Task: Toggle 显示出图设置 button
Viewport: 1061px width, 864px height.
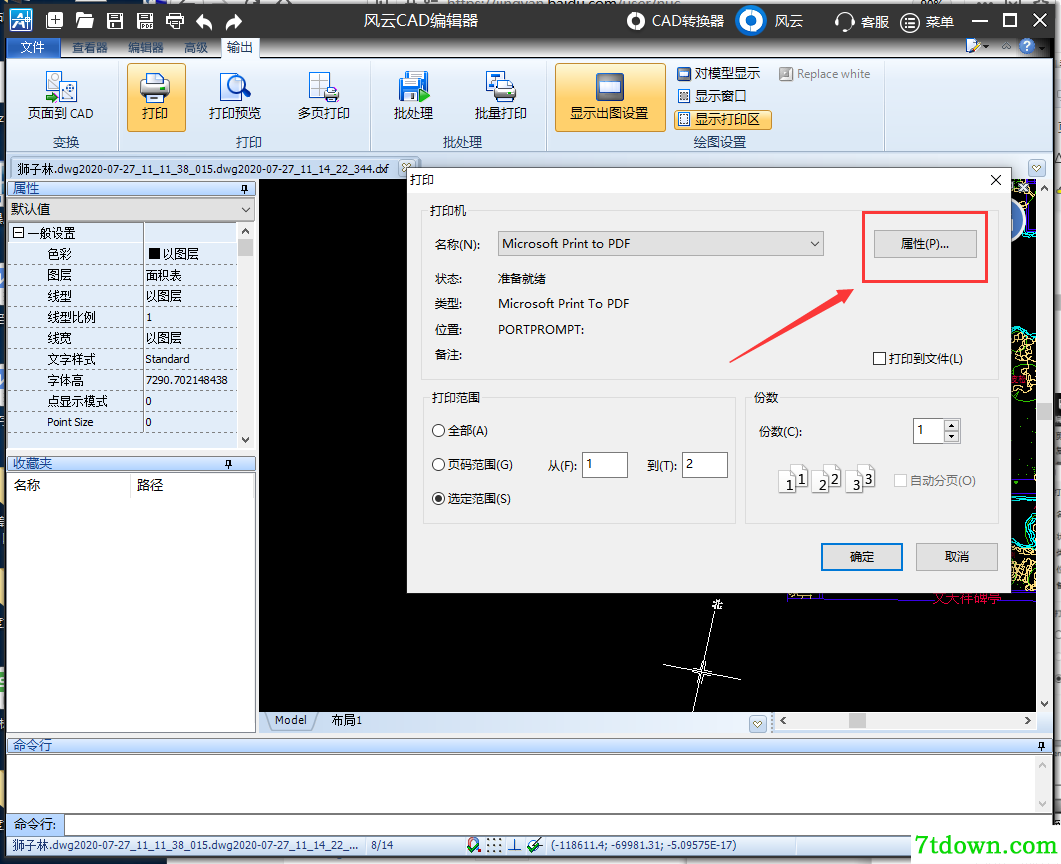Action: click(610, 97)
